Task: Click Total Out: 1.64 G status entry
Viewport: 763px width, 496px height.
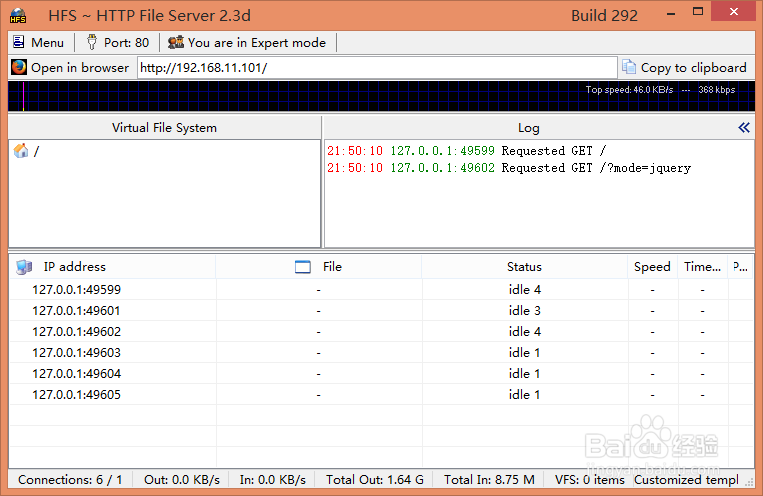Action: click(x=375, y=480)
